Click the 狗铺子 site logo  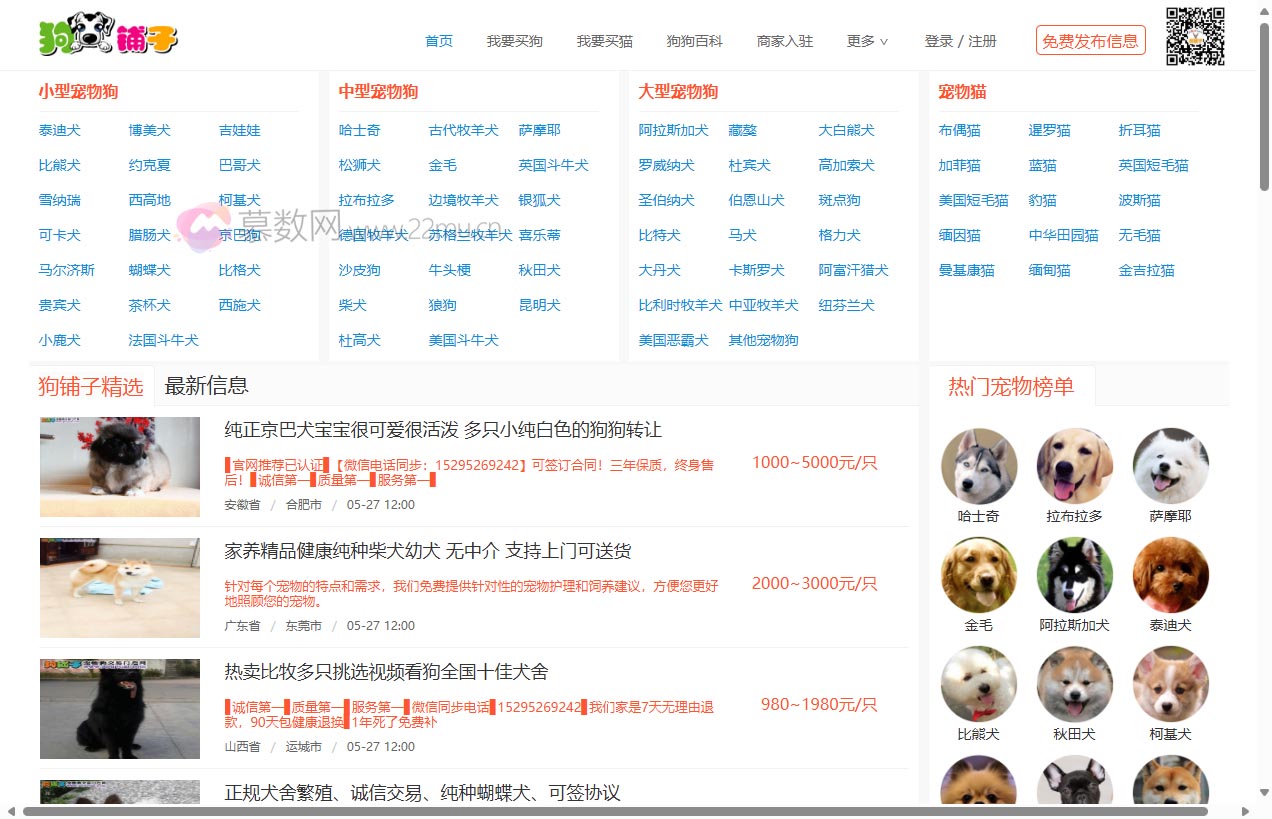[108, 38]
